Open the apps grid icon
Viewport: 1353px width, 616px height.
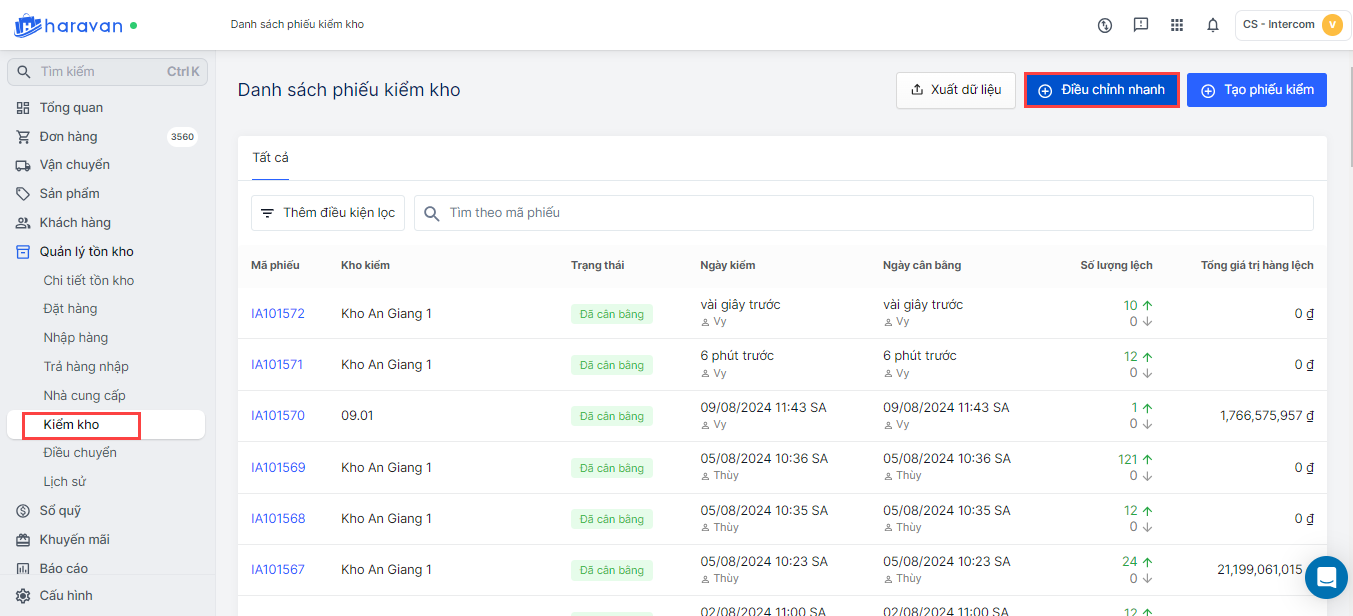1177,25
